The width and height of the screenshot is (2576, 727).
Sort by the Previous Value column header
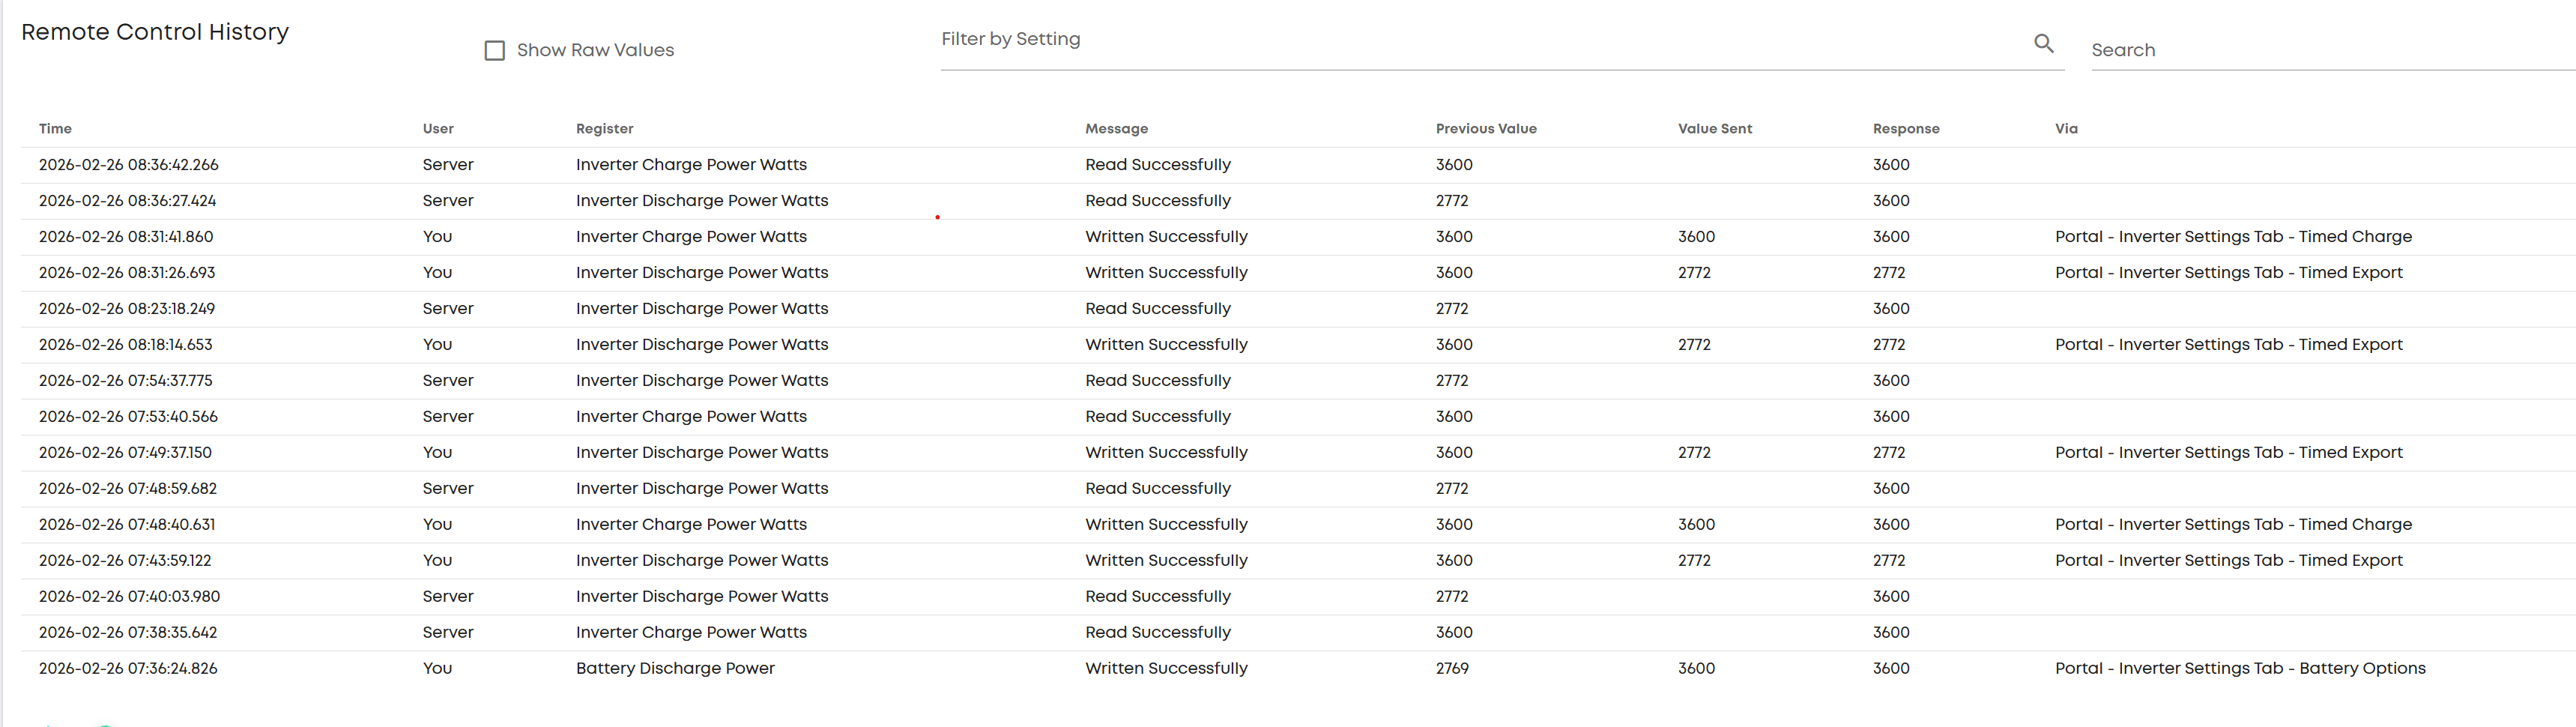coord(1486,129)
